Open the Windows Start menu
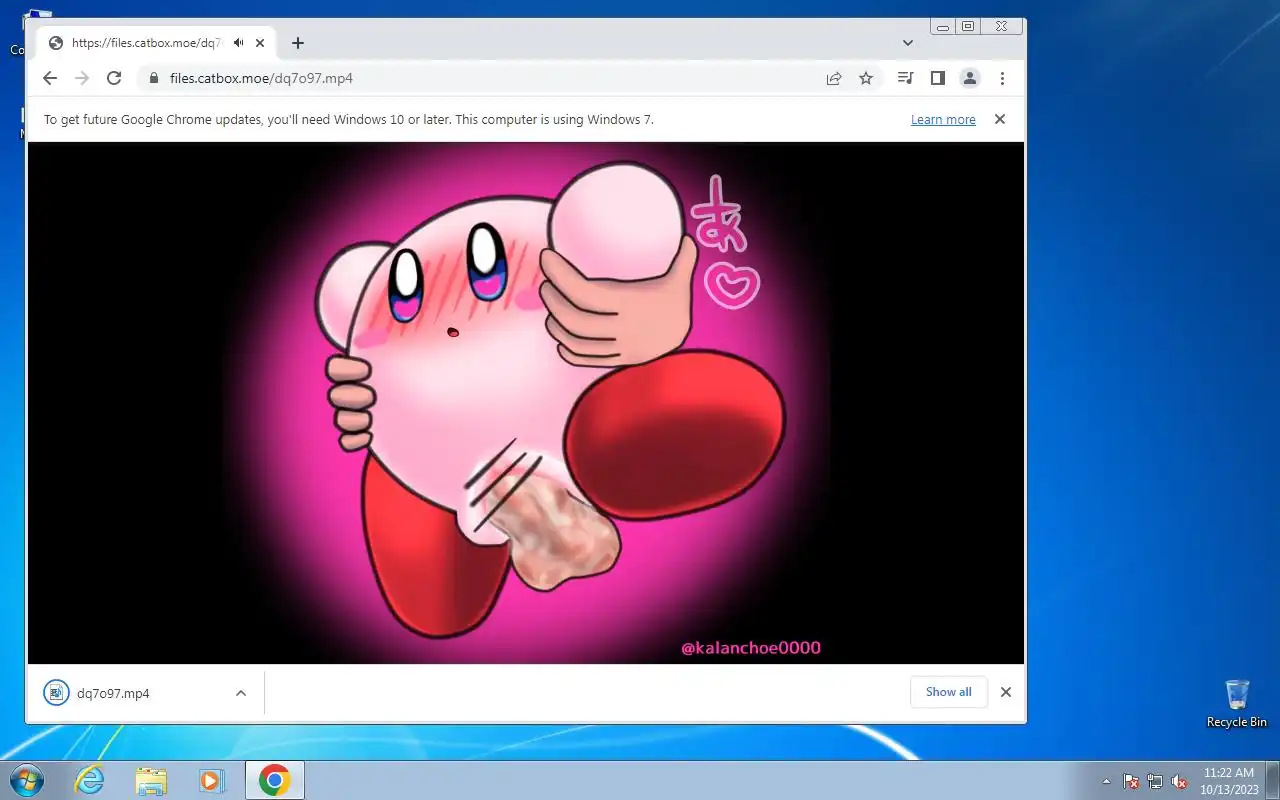This screenshot has width=1280, height=800. point(27,780)
